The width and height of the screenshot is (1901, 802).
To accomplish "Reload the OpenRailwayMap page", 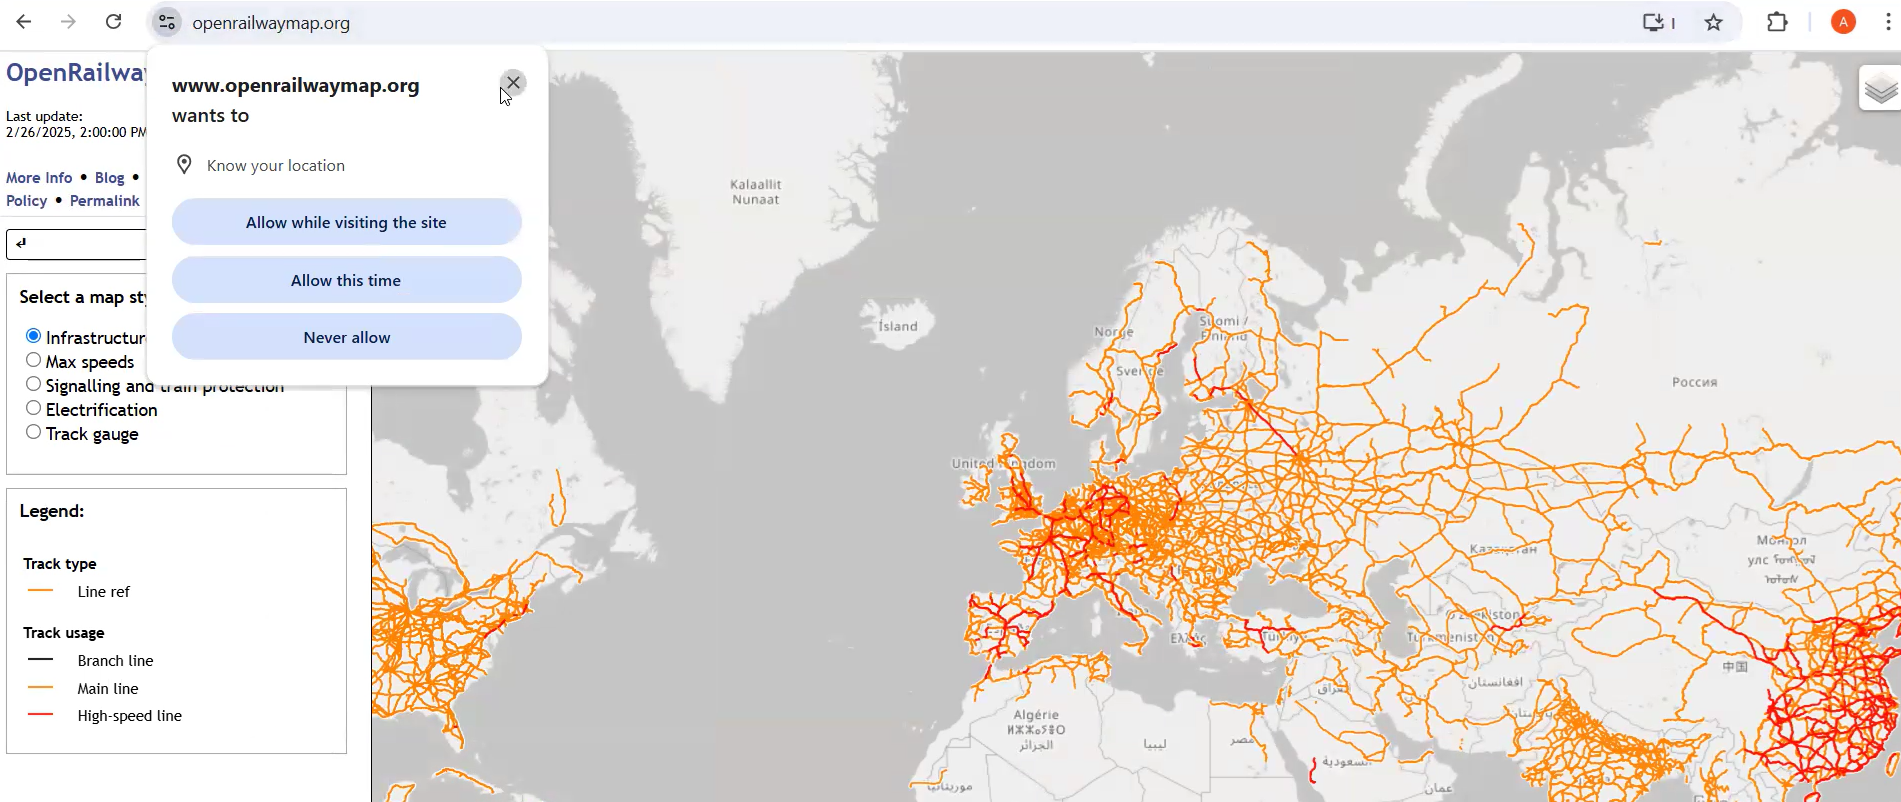I will point(114,22).
